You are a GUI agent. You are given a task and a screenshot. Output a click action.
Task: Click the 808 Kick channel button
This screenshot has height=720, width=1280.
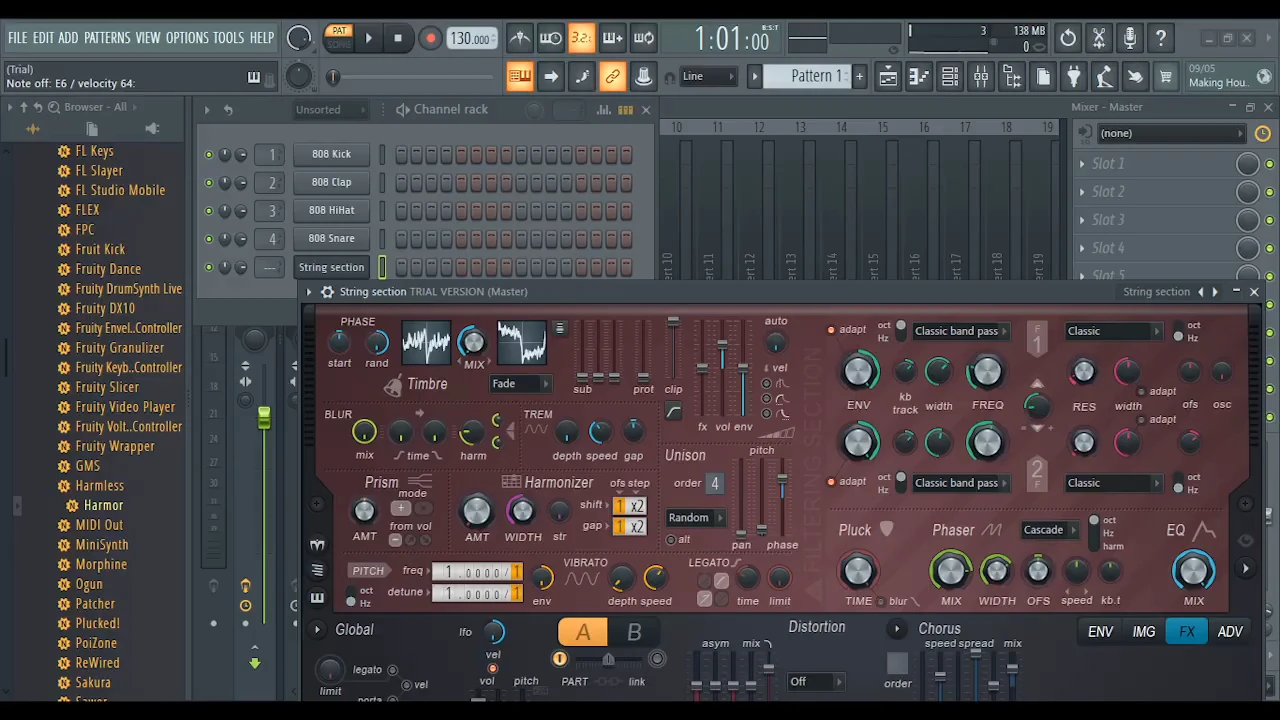tap(331, 155)
